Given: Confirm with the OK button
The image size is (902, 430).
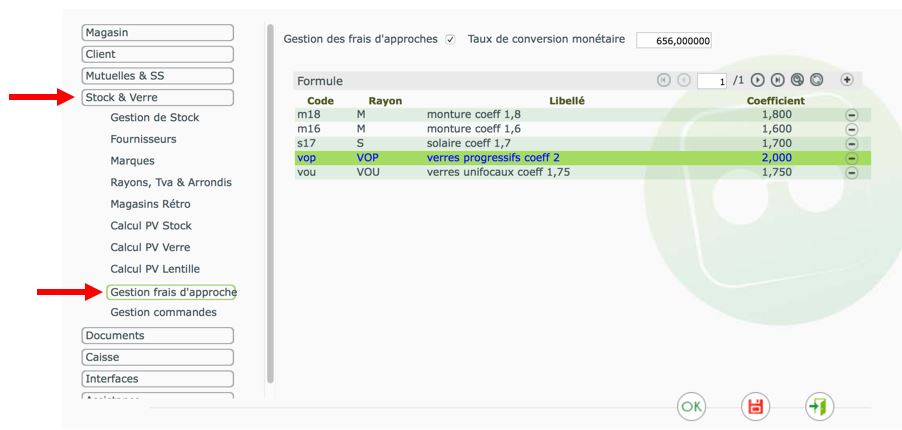Looking at the screenshot, I should point(691,406).
